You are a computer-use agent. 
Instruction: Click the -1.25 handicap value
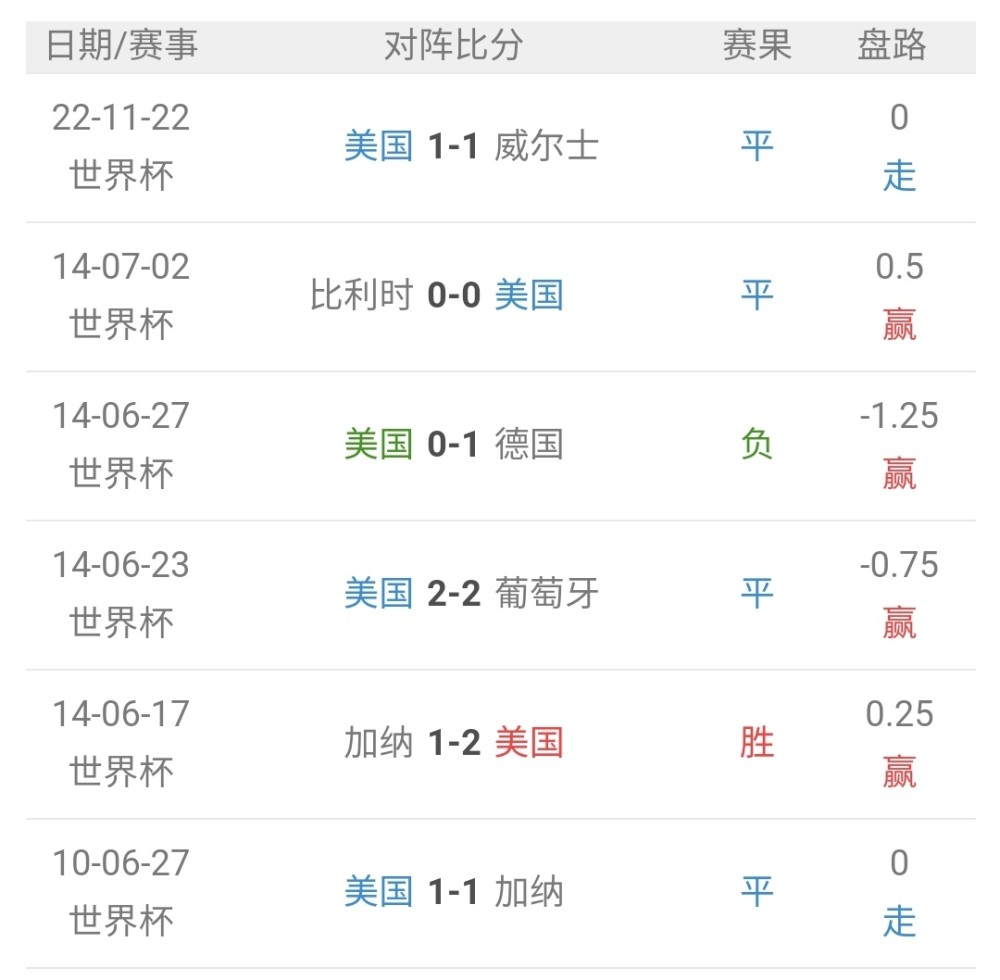[x=899, y=416]
